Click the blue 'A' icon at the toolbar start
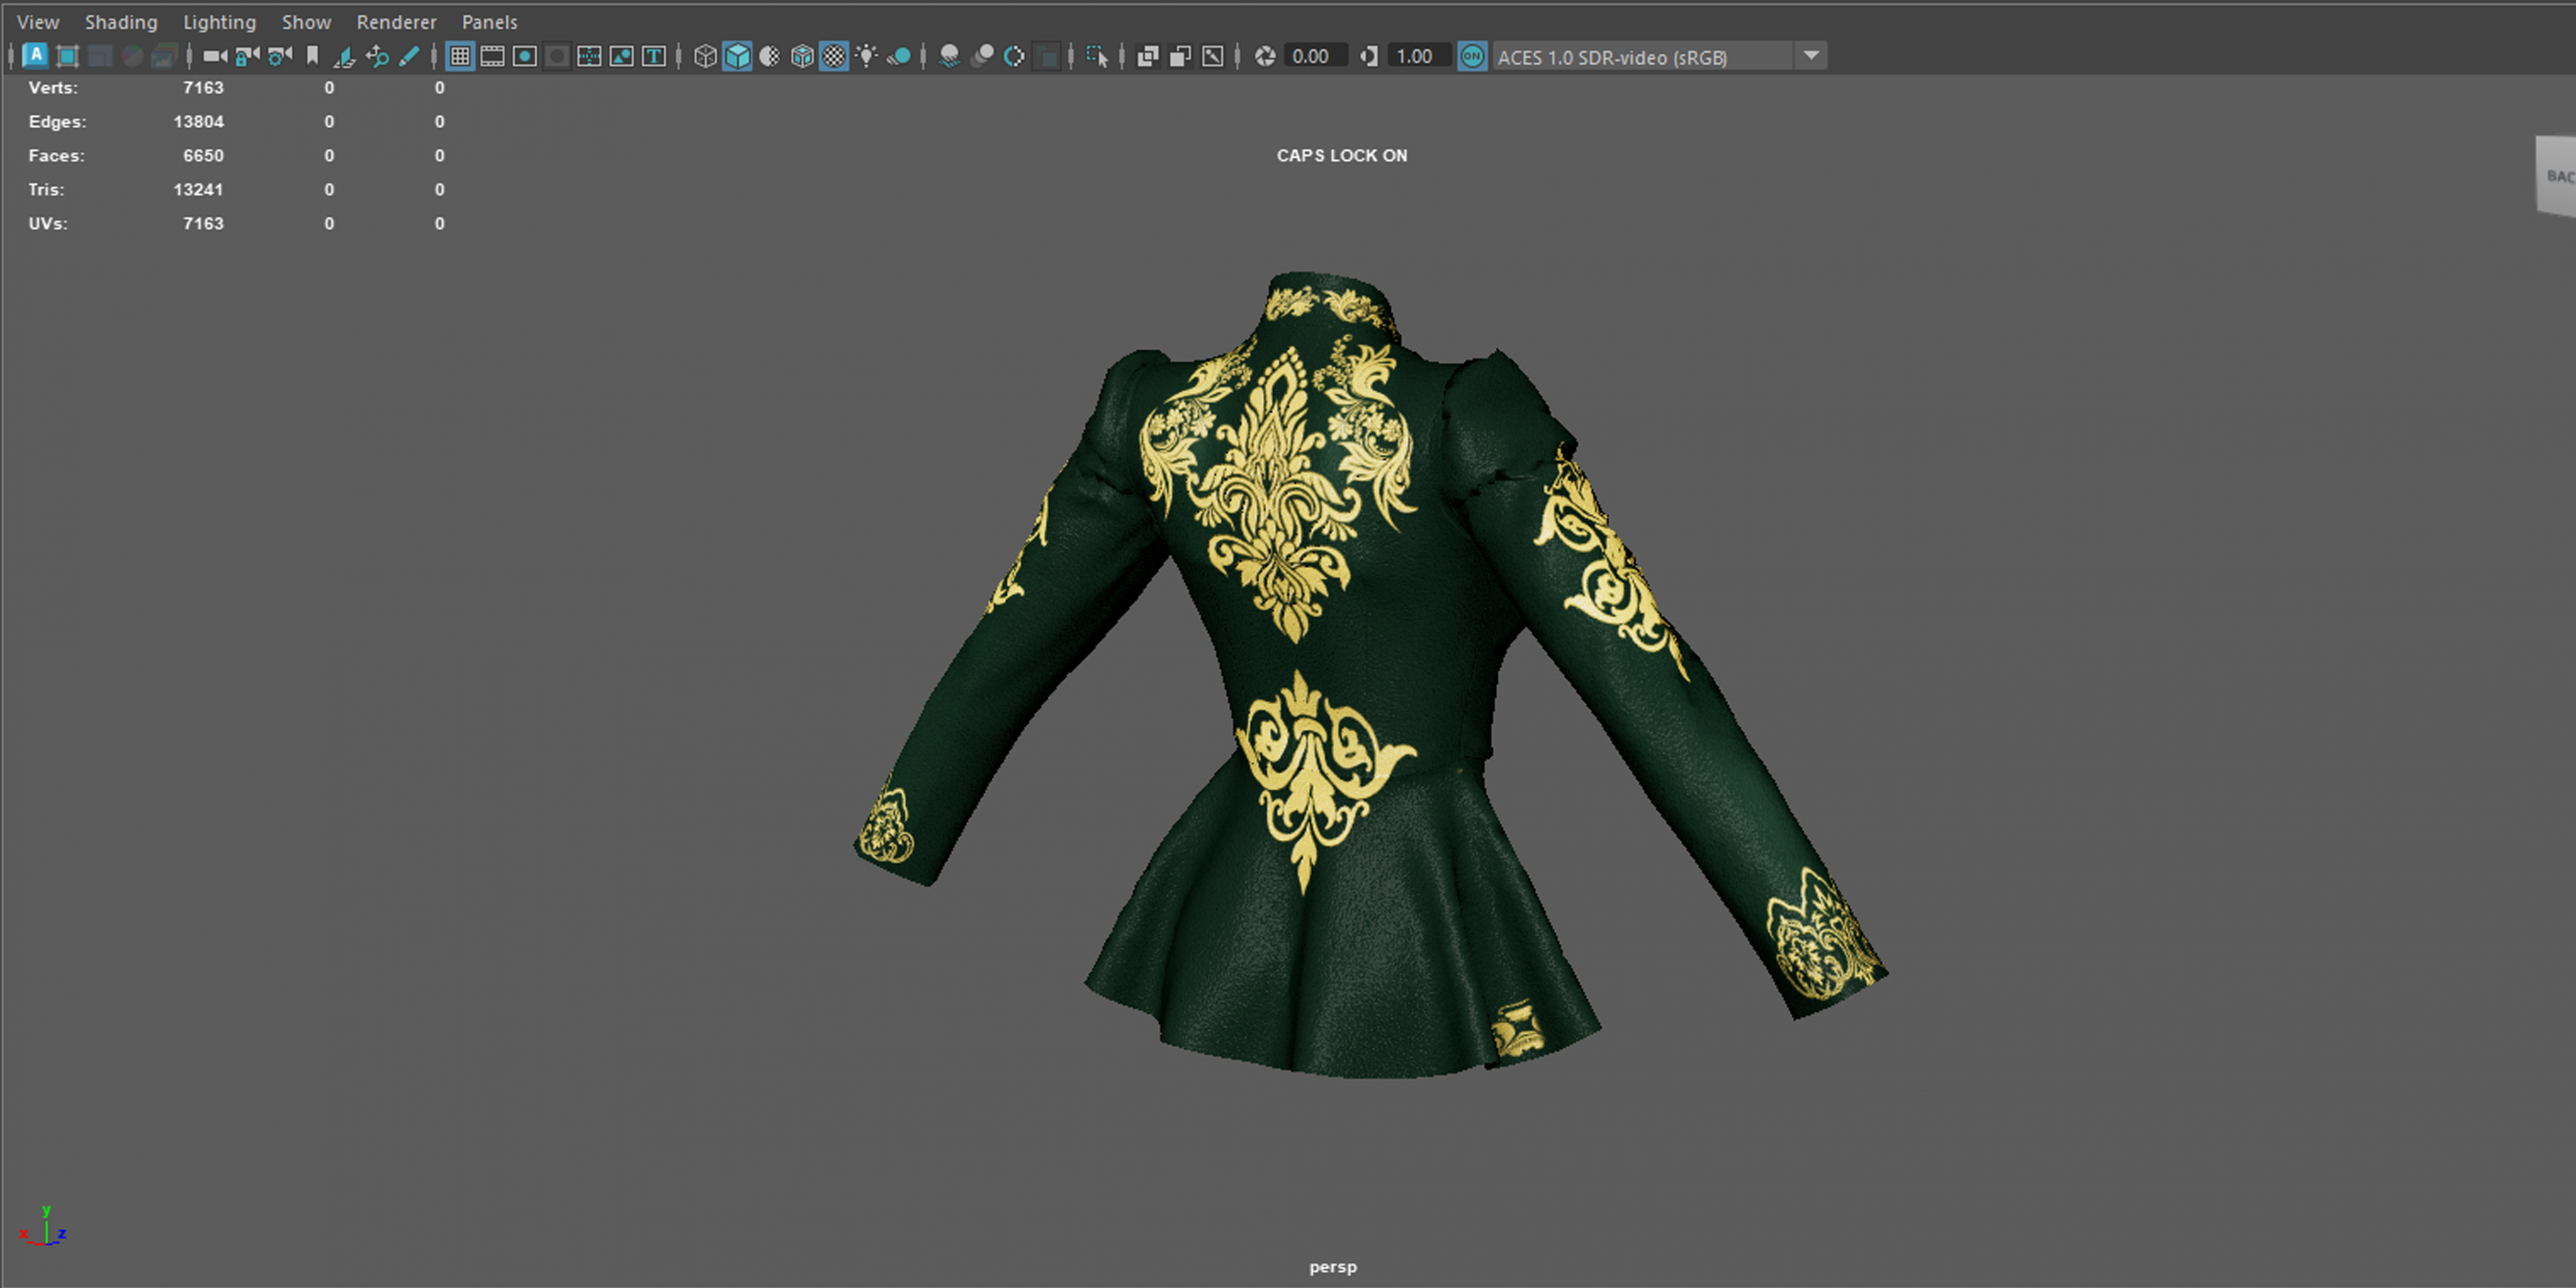 [x=36, y=56]
